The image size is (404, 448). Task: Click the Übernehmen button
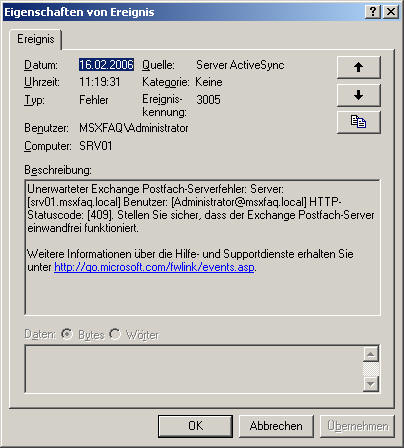coord(357,426)
